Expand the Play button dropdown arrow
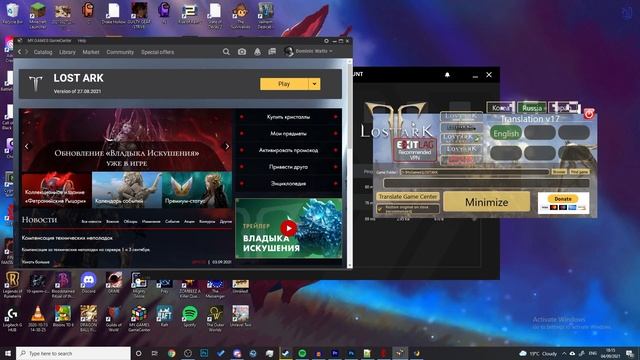This screenshot has width=640, height=360. (x=314, y=84)
